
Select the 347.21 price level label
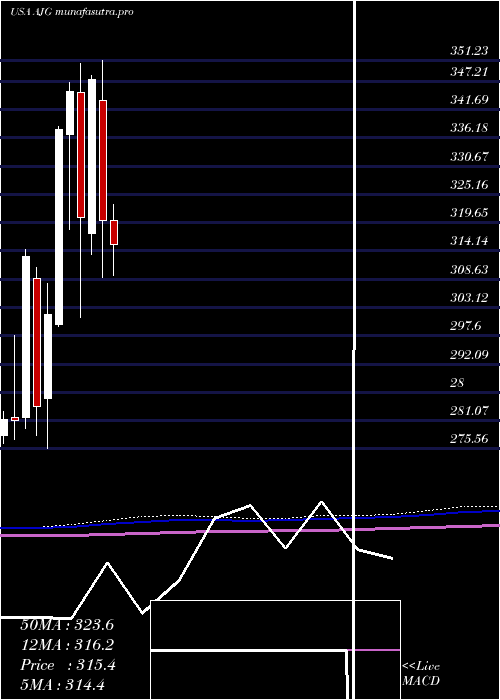click(469, 71)
